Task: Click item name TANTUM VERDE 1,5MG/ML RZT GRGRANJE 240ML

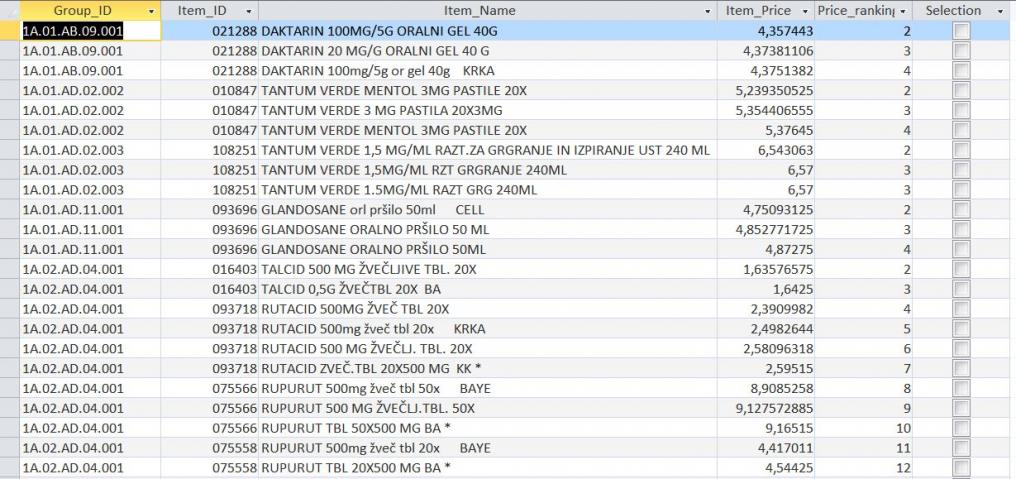Action: coord(414,170)
